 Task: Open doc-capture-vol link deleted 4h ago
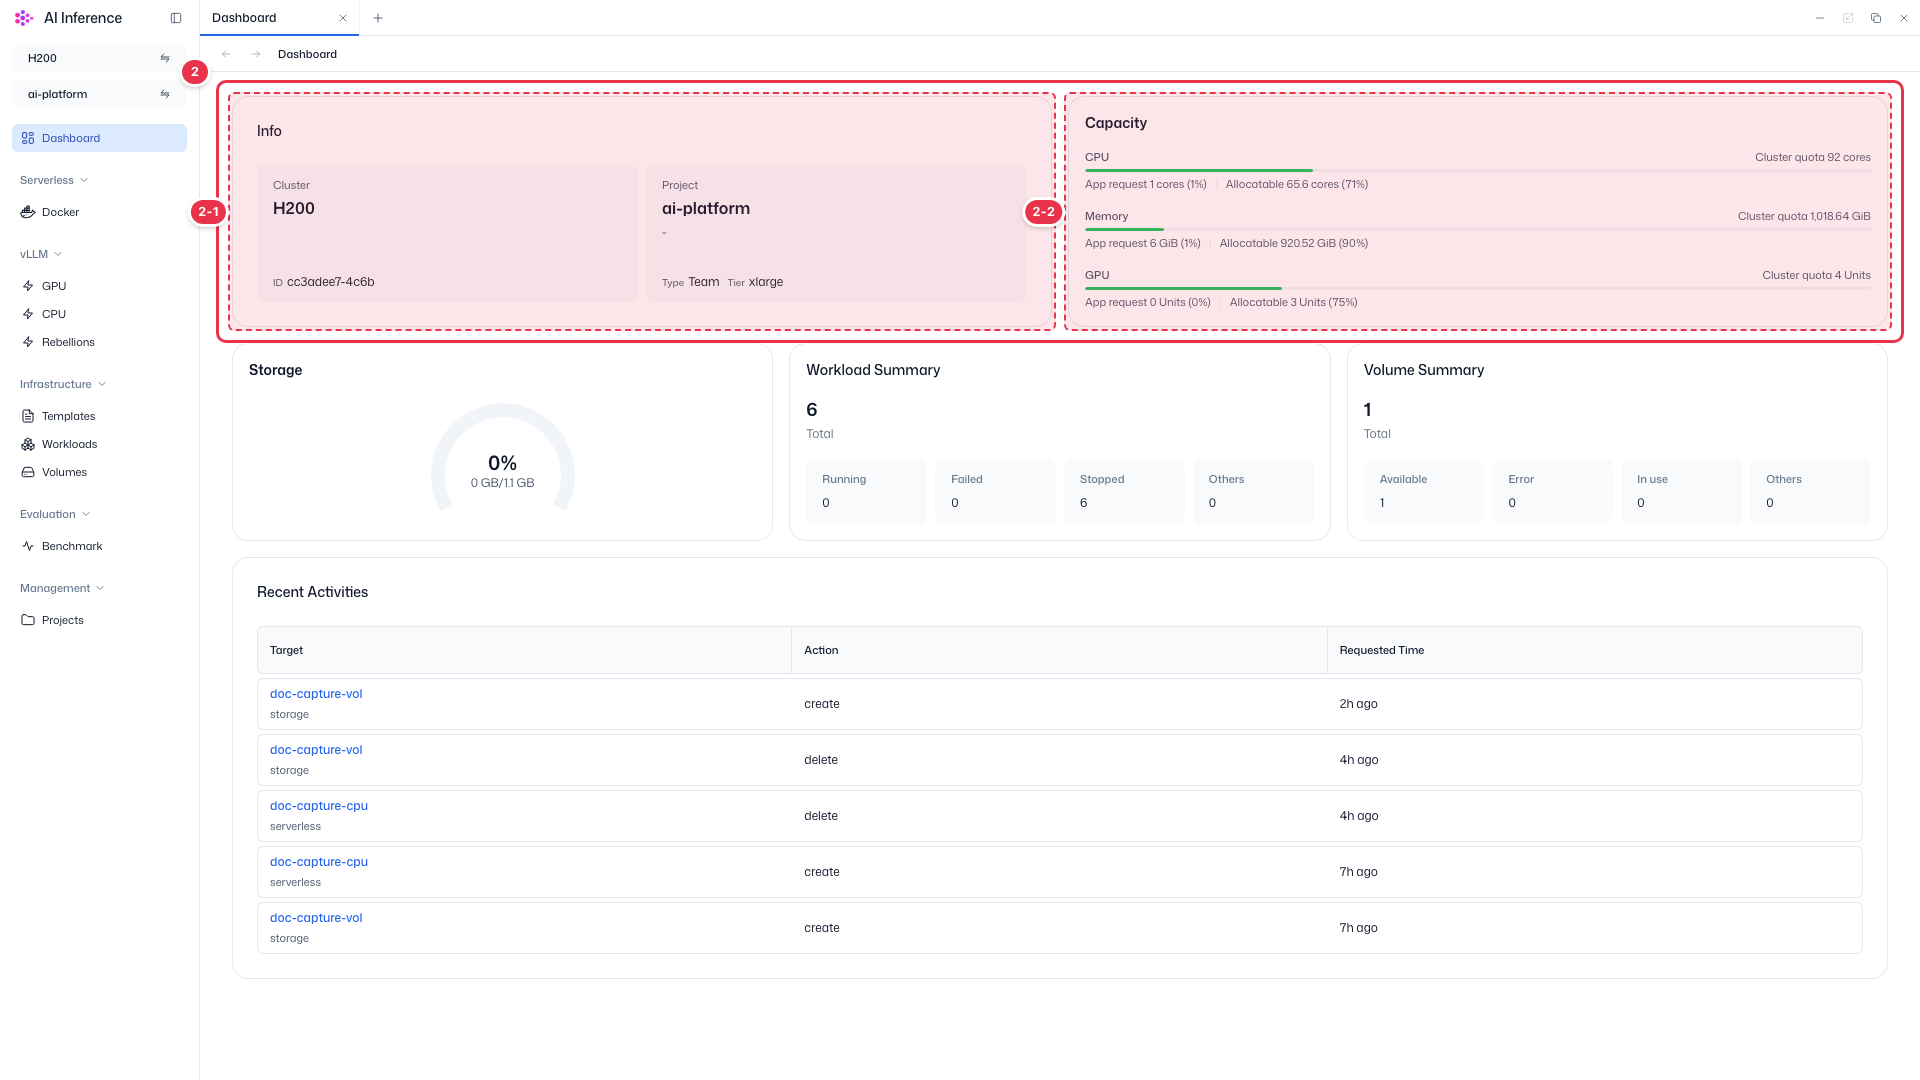tap(316, 750)
